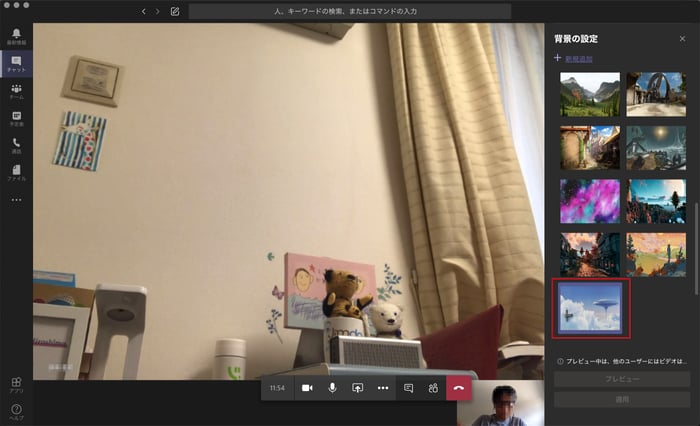Select the autumn alley street background

point(590,255)
